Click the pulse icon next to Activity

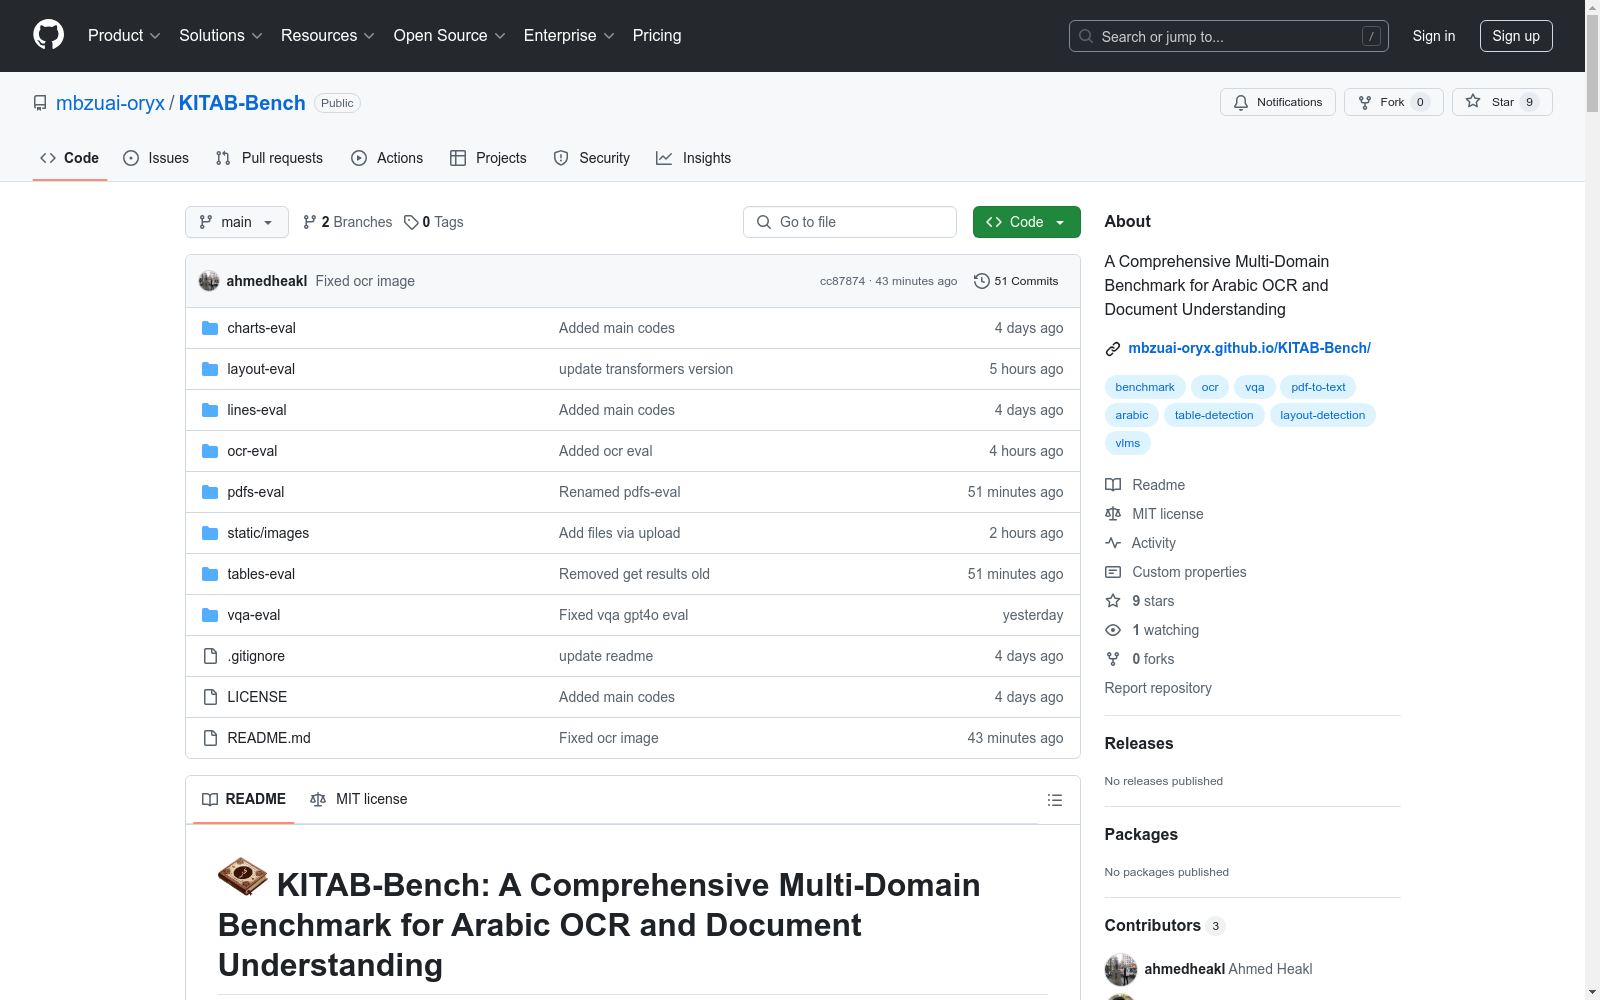tap(1113, 543)
